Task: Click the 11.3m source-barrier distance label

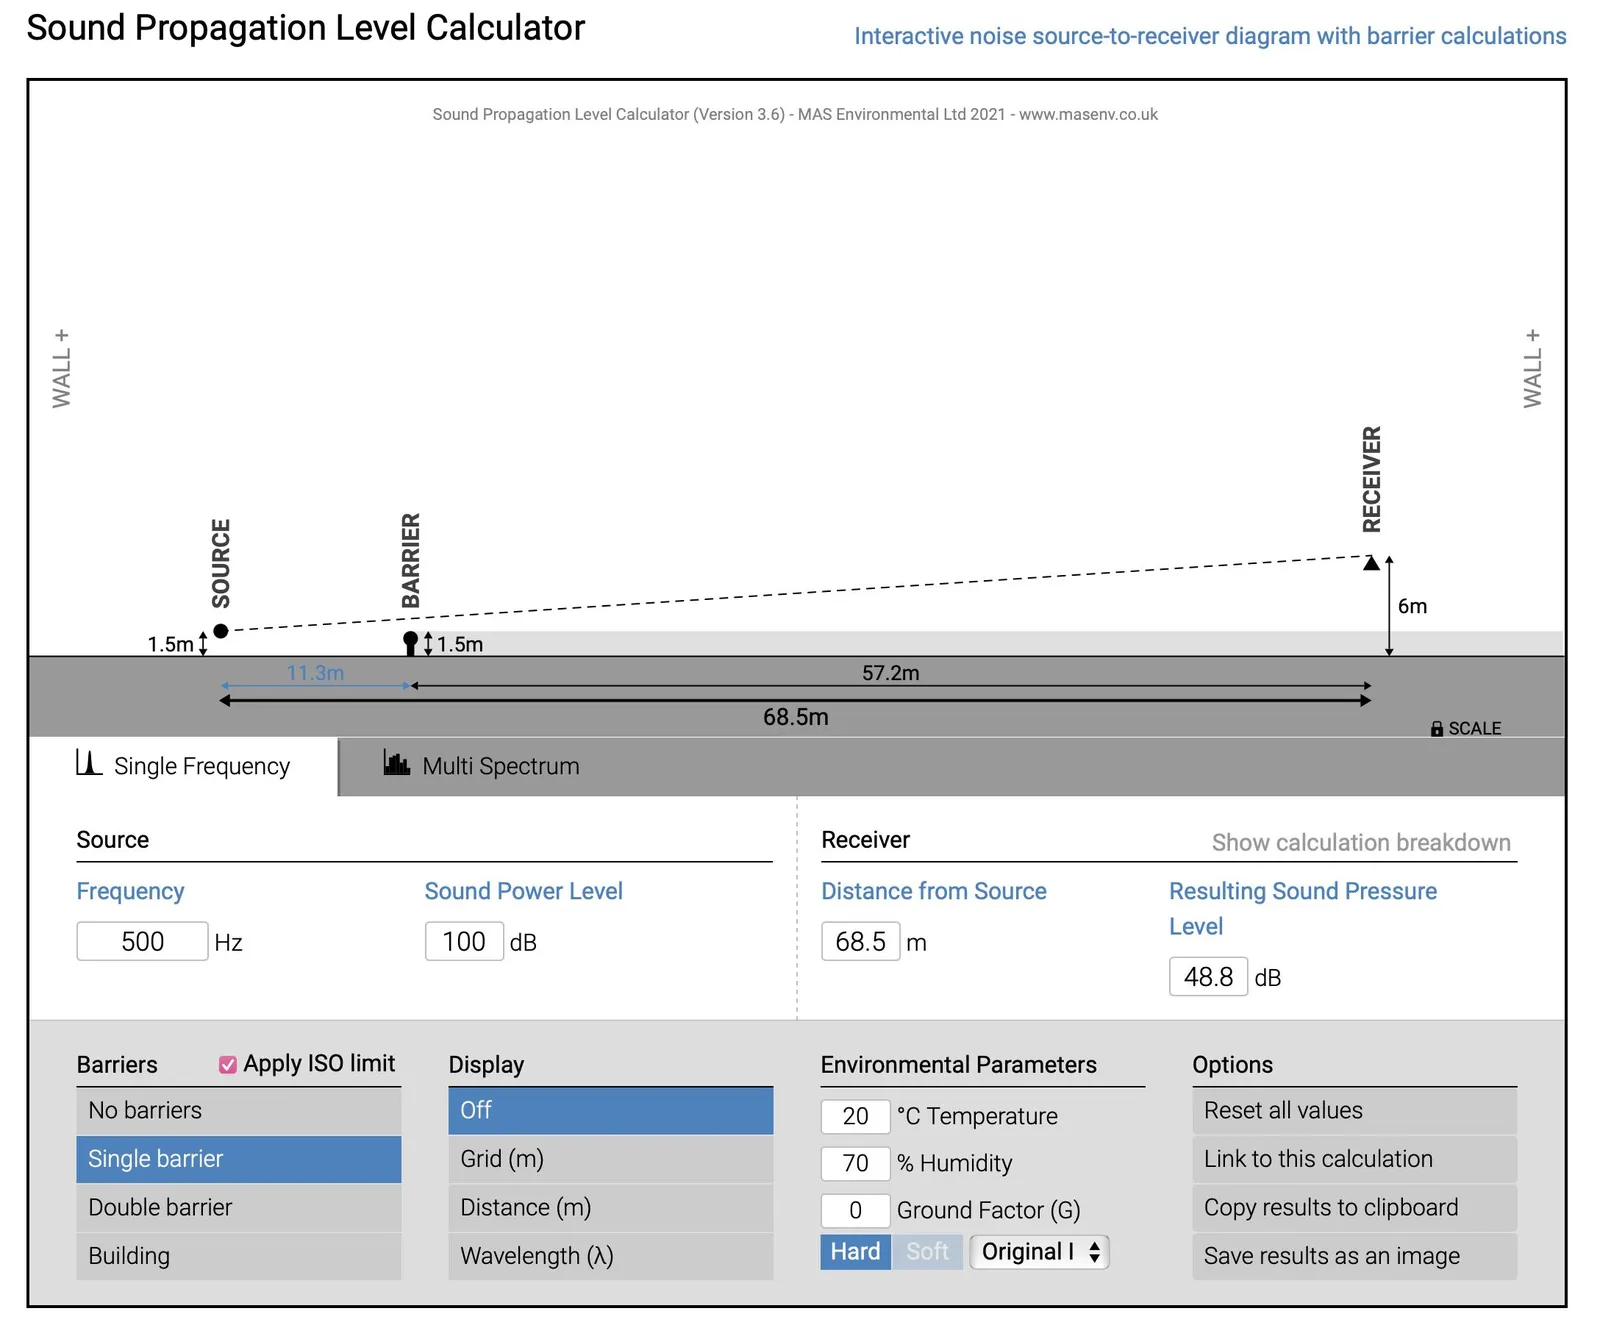Action: [315, 673]
